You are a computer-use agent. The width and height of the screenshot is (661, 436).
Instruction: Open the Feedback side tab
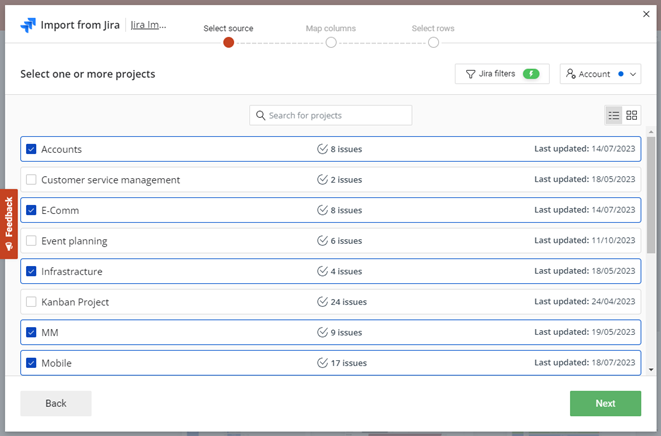(x=9, y=223)
